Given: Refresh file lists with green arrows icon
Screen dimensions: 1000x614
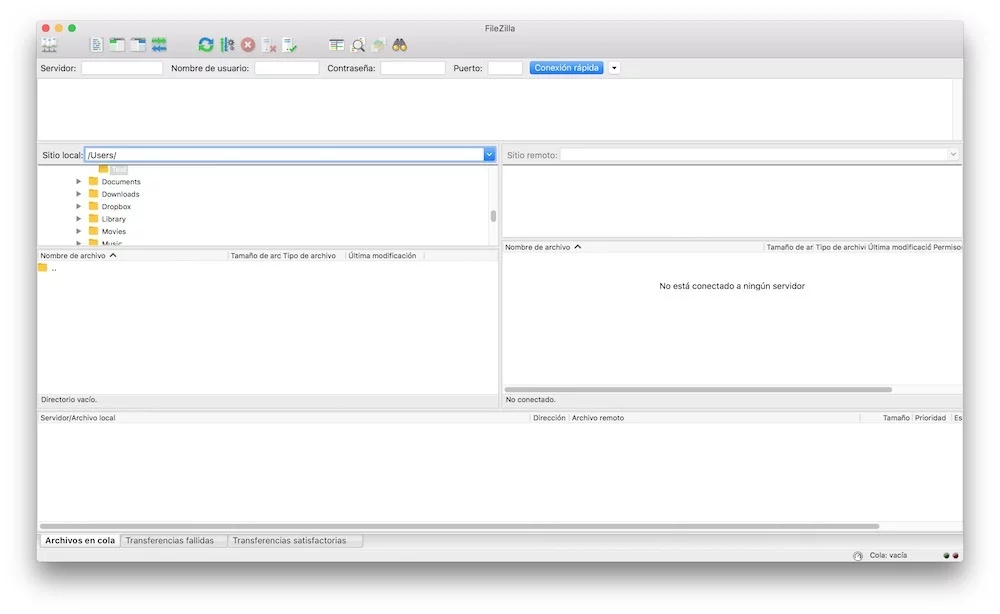Looking at the screenshot, I should pyautogui.click(x=205, y=45).
